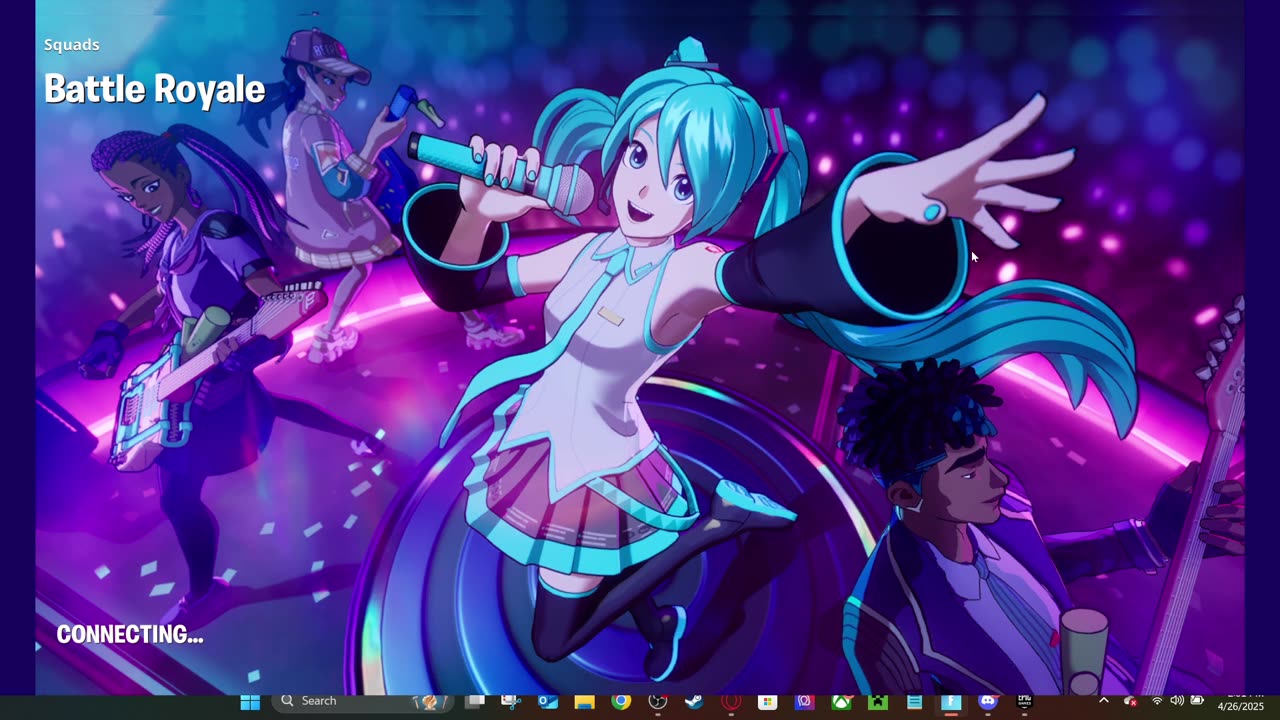Open Steam from the taskbar
Viewport: 1280px width, 720px height.
(x=694, y=702)
